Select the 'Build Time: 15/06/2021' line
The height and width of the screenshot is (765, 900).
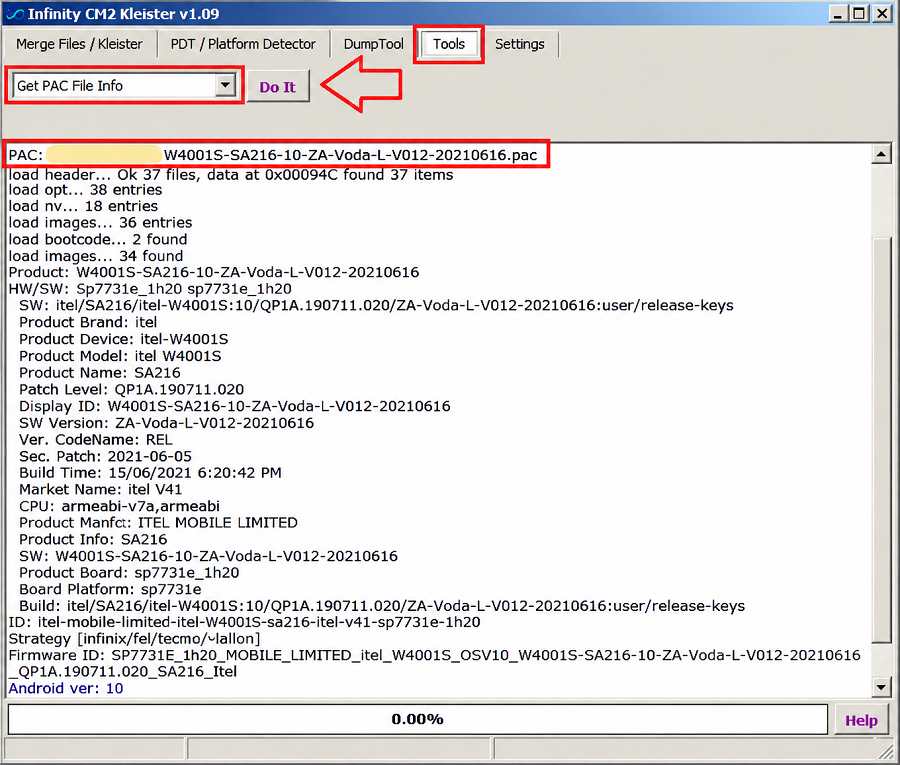tap(150, 473)
